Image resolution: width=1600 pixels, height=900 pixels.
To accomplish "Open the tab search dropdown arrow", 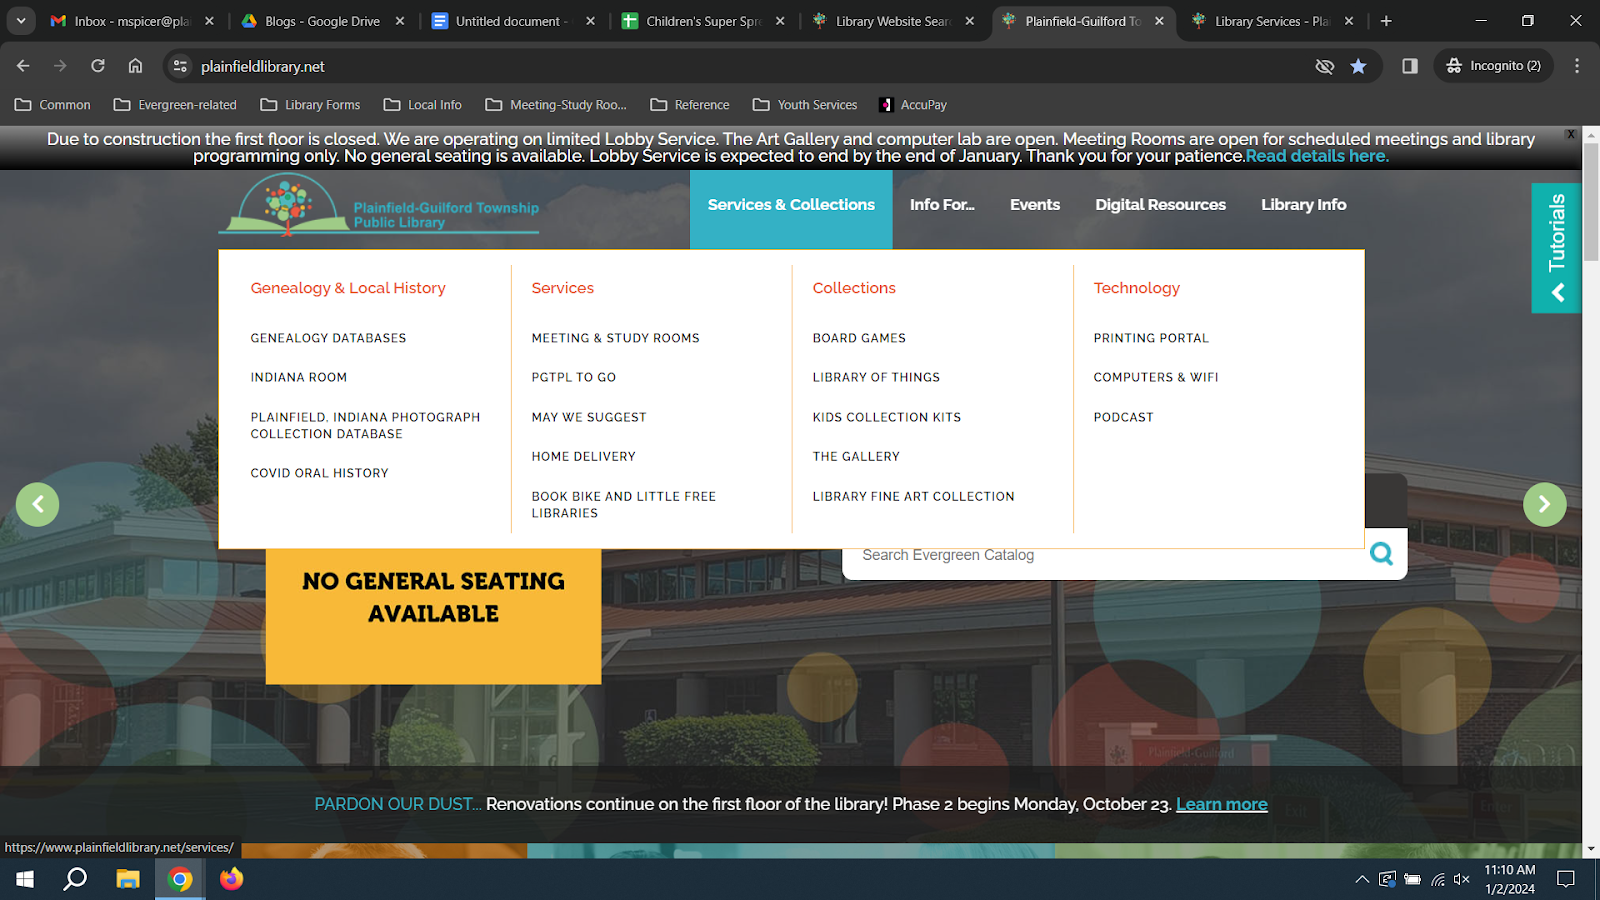I will click(21, 21).
